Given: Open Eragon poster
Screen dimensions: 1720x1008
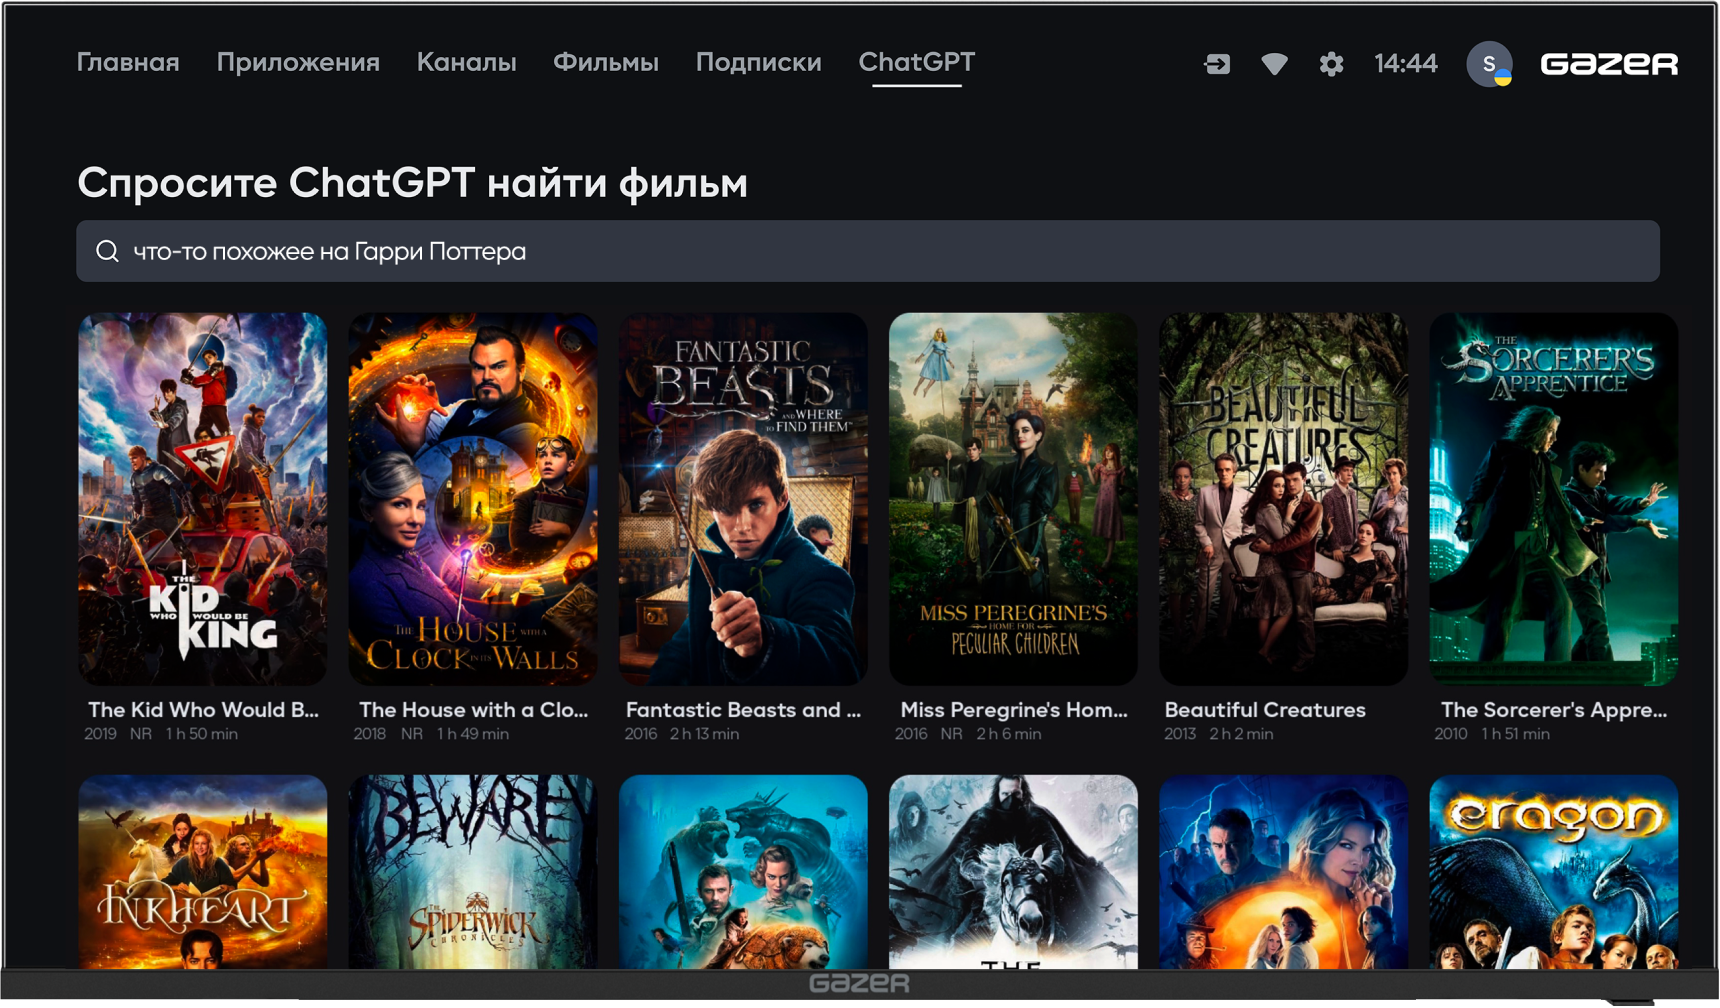Looking at the screenshot, I should pyautogui.click(x=1553, y=872).
